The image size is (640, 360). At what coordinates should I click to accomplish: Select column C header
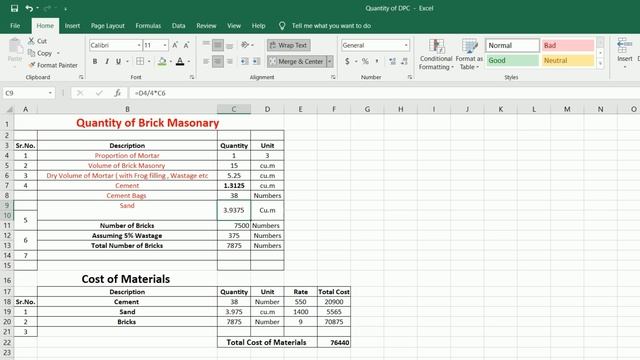[234, 109]
